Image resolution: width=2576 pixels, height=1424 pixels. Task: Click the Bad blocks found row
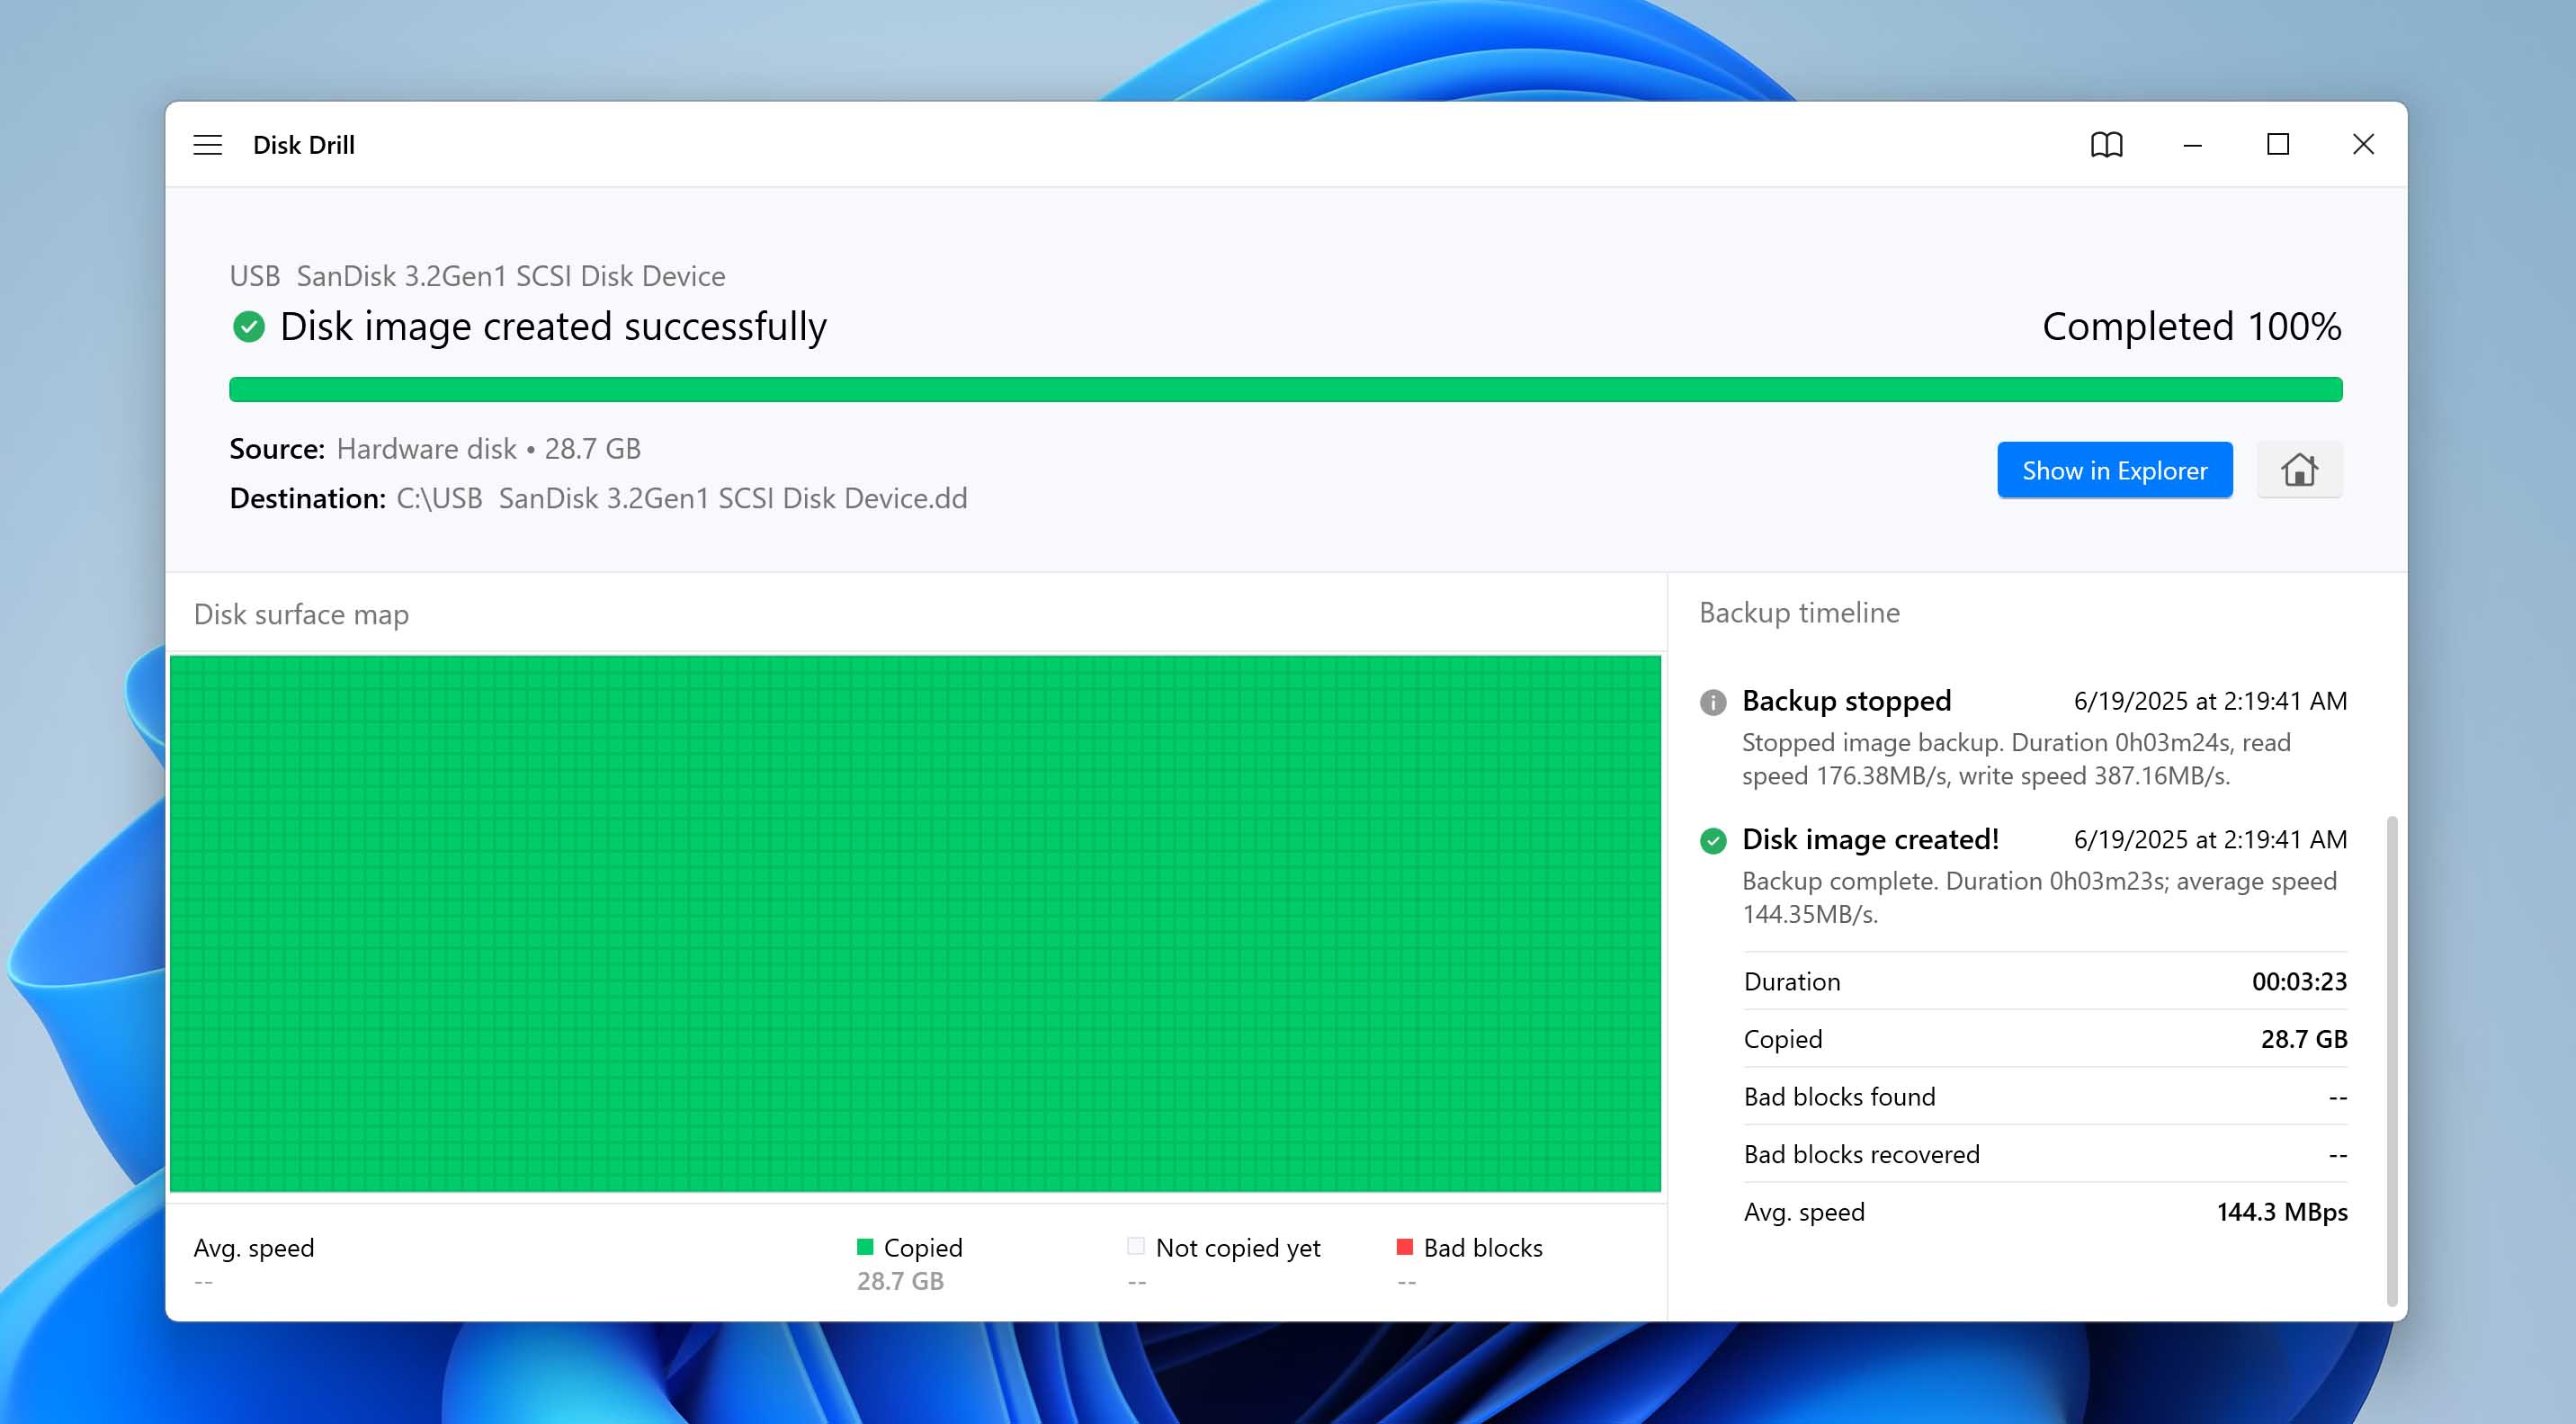click(x=2044, y=1097)
